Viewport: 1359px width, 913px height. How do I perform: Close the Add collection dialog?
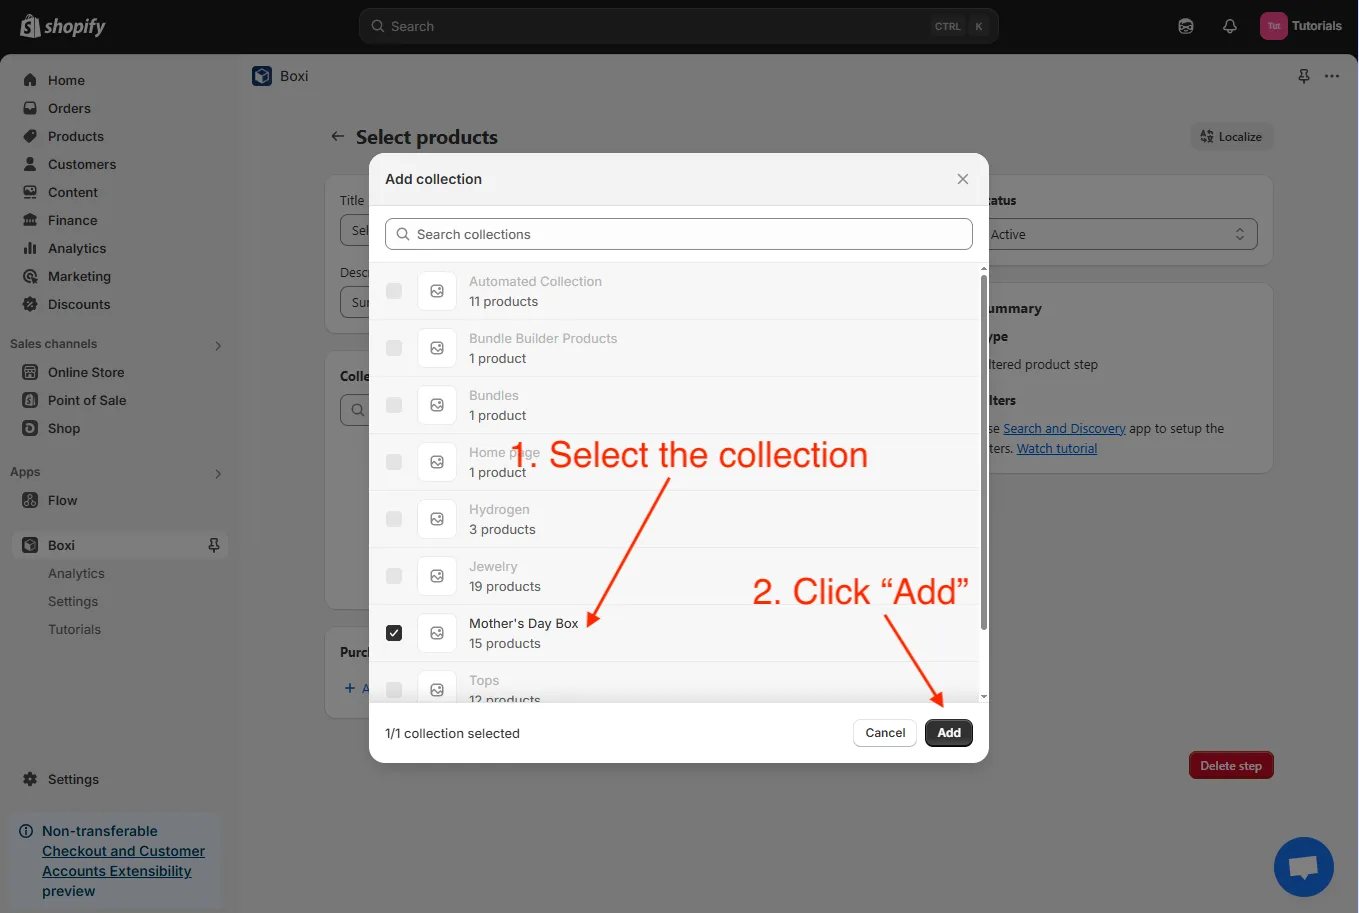[x=962, y=179]
